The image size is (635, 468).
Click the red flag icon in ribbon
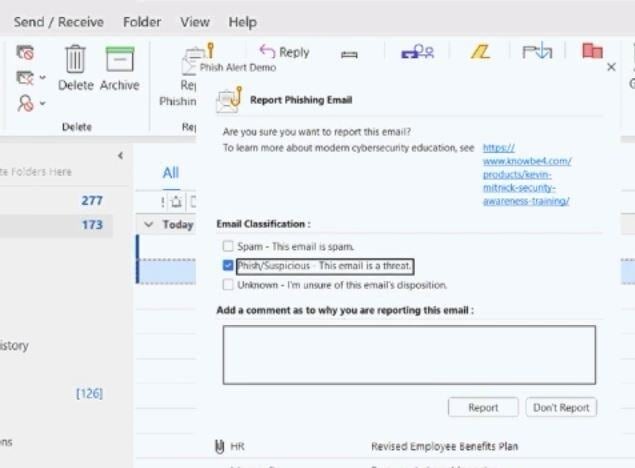[x=592, y=52]
